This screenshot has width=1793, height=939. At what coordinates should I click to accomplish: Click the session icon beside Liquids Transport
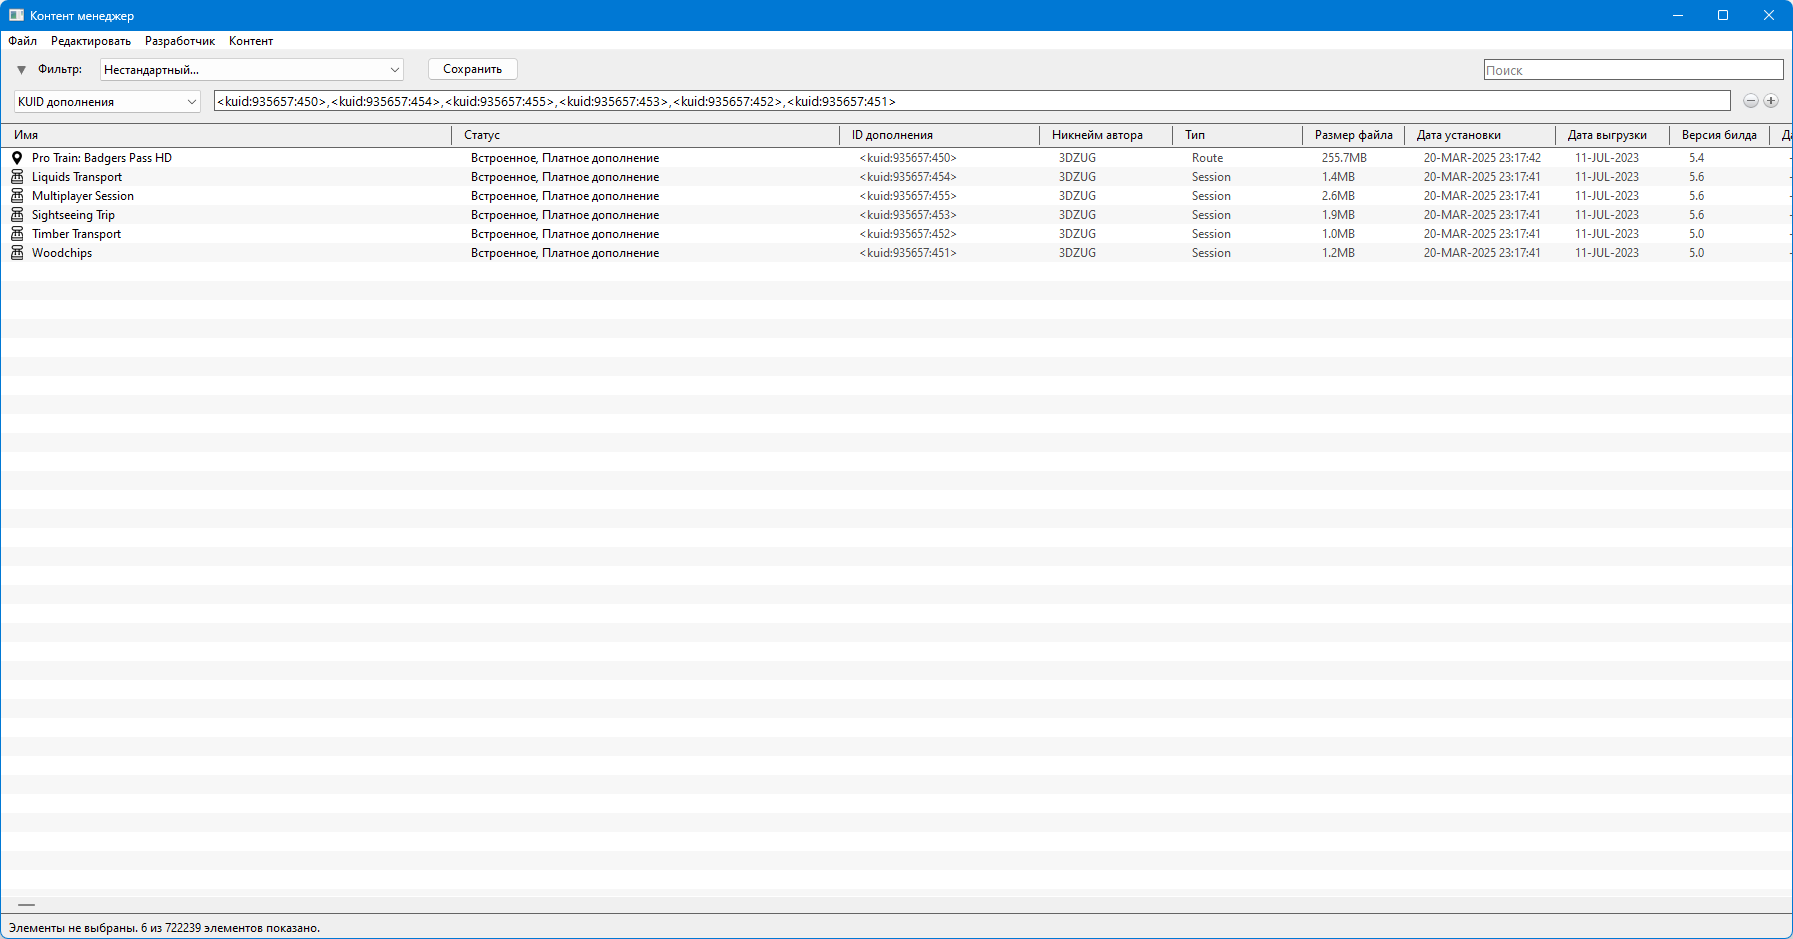tap(17, 177)
